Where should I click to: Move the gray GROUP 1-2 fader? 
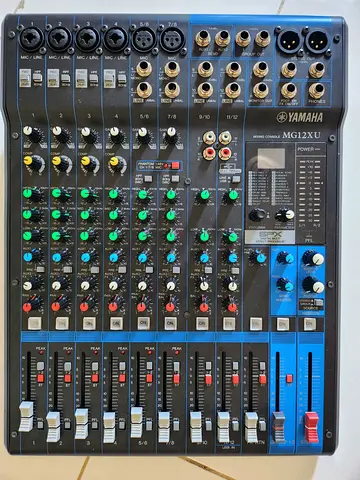(x=279, y=427)
